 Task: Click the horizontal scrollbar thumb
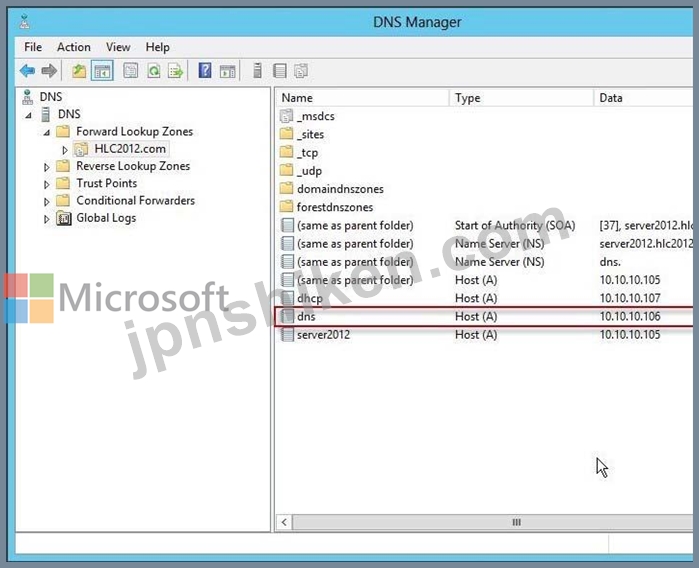tap(493, 522)
